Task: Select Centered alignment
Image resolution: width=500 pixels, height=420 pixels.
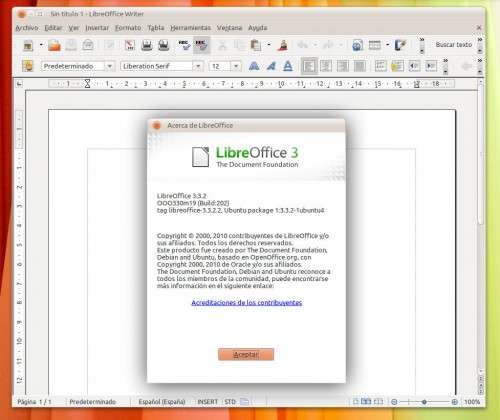Action: click(x=326, y=66)
